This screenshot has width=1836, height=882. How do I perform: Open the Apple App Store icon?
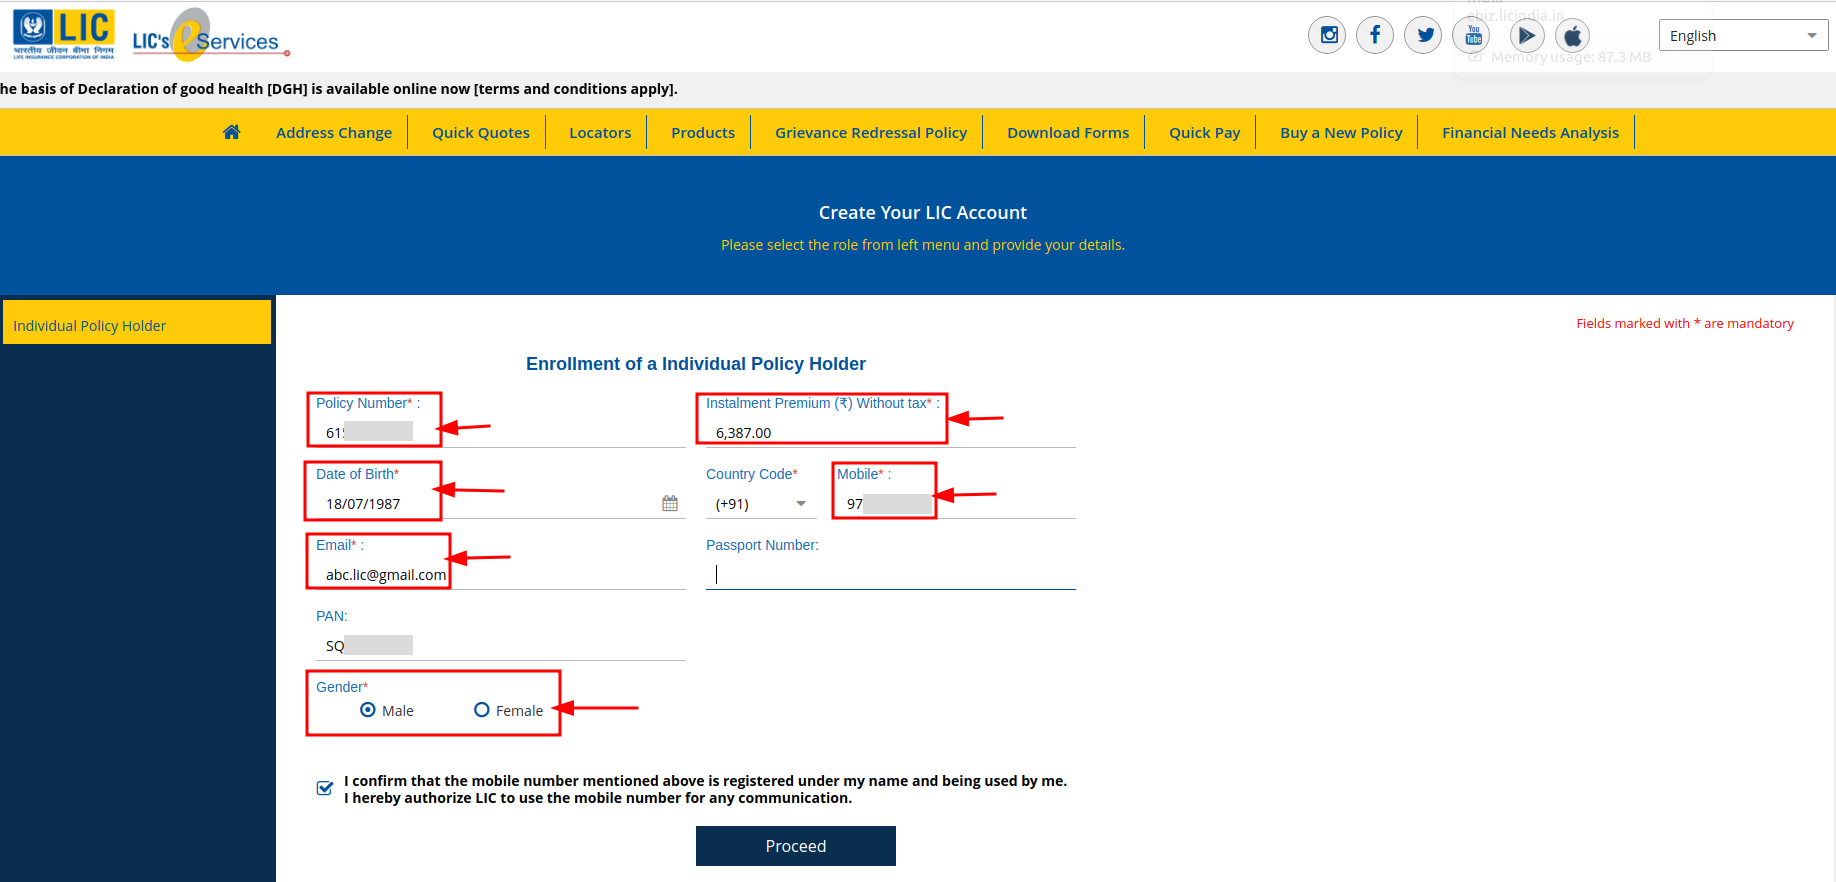point(1572,36)
